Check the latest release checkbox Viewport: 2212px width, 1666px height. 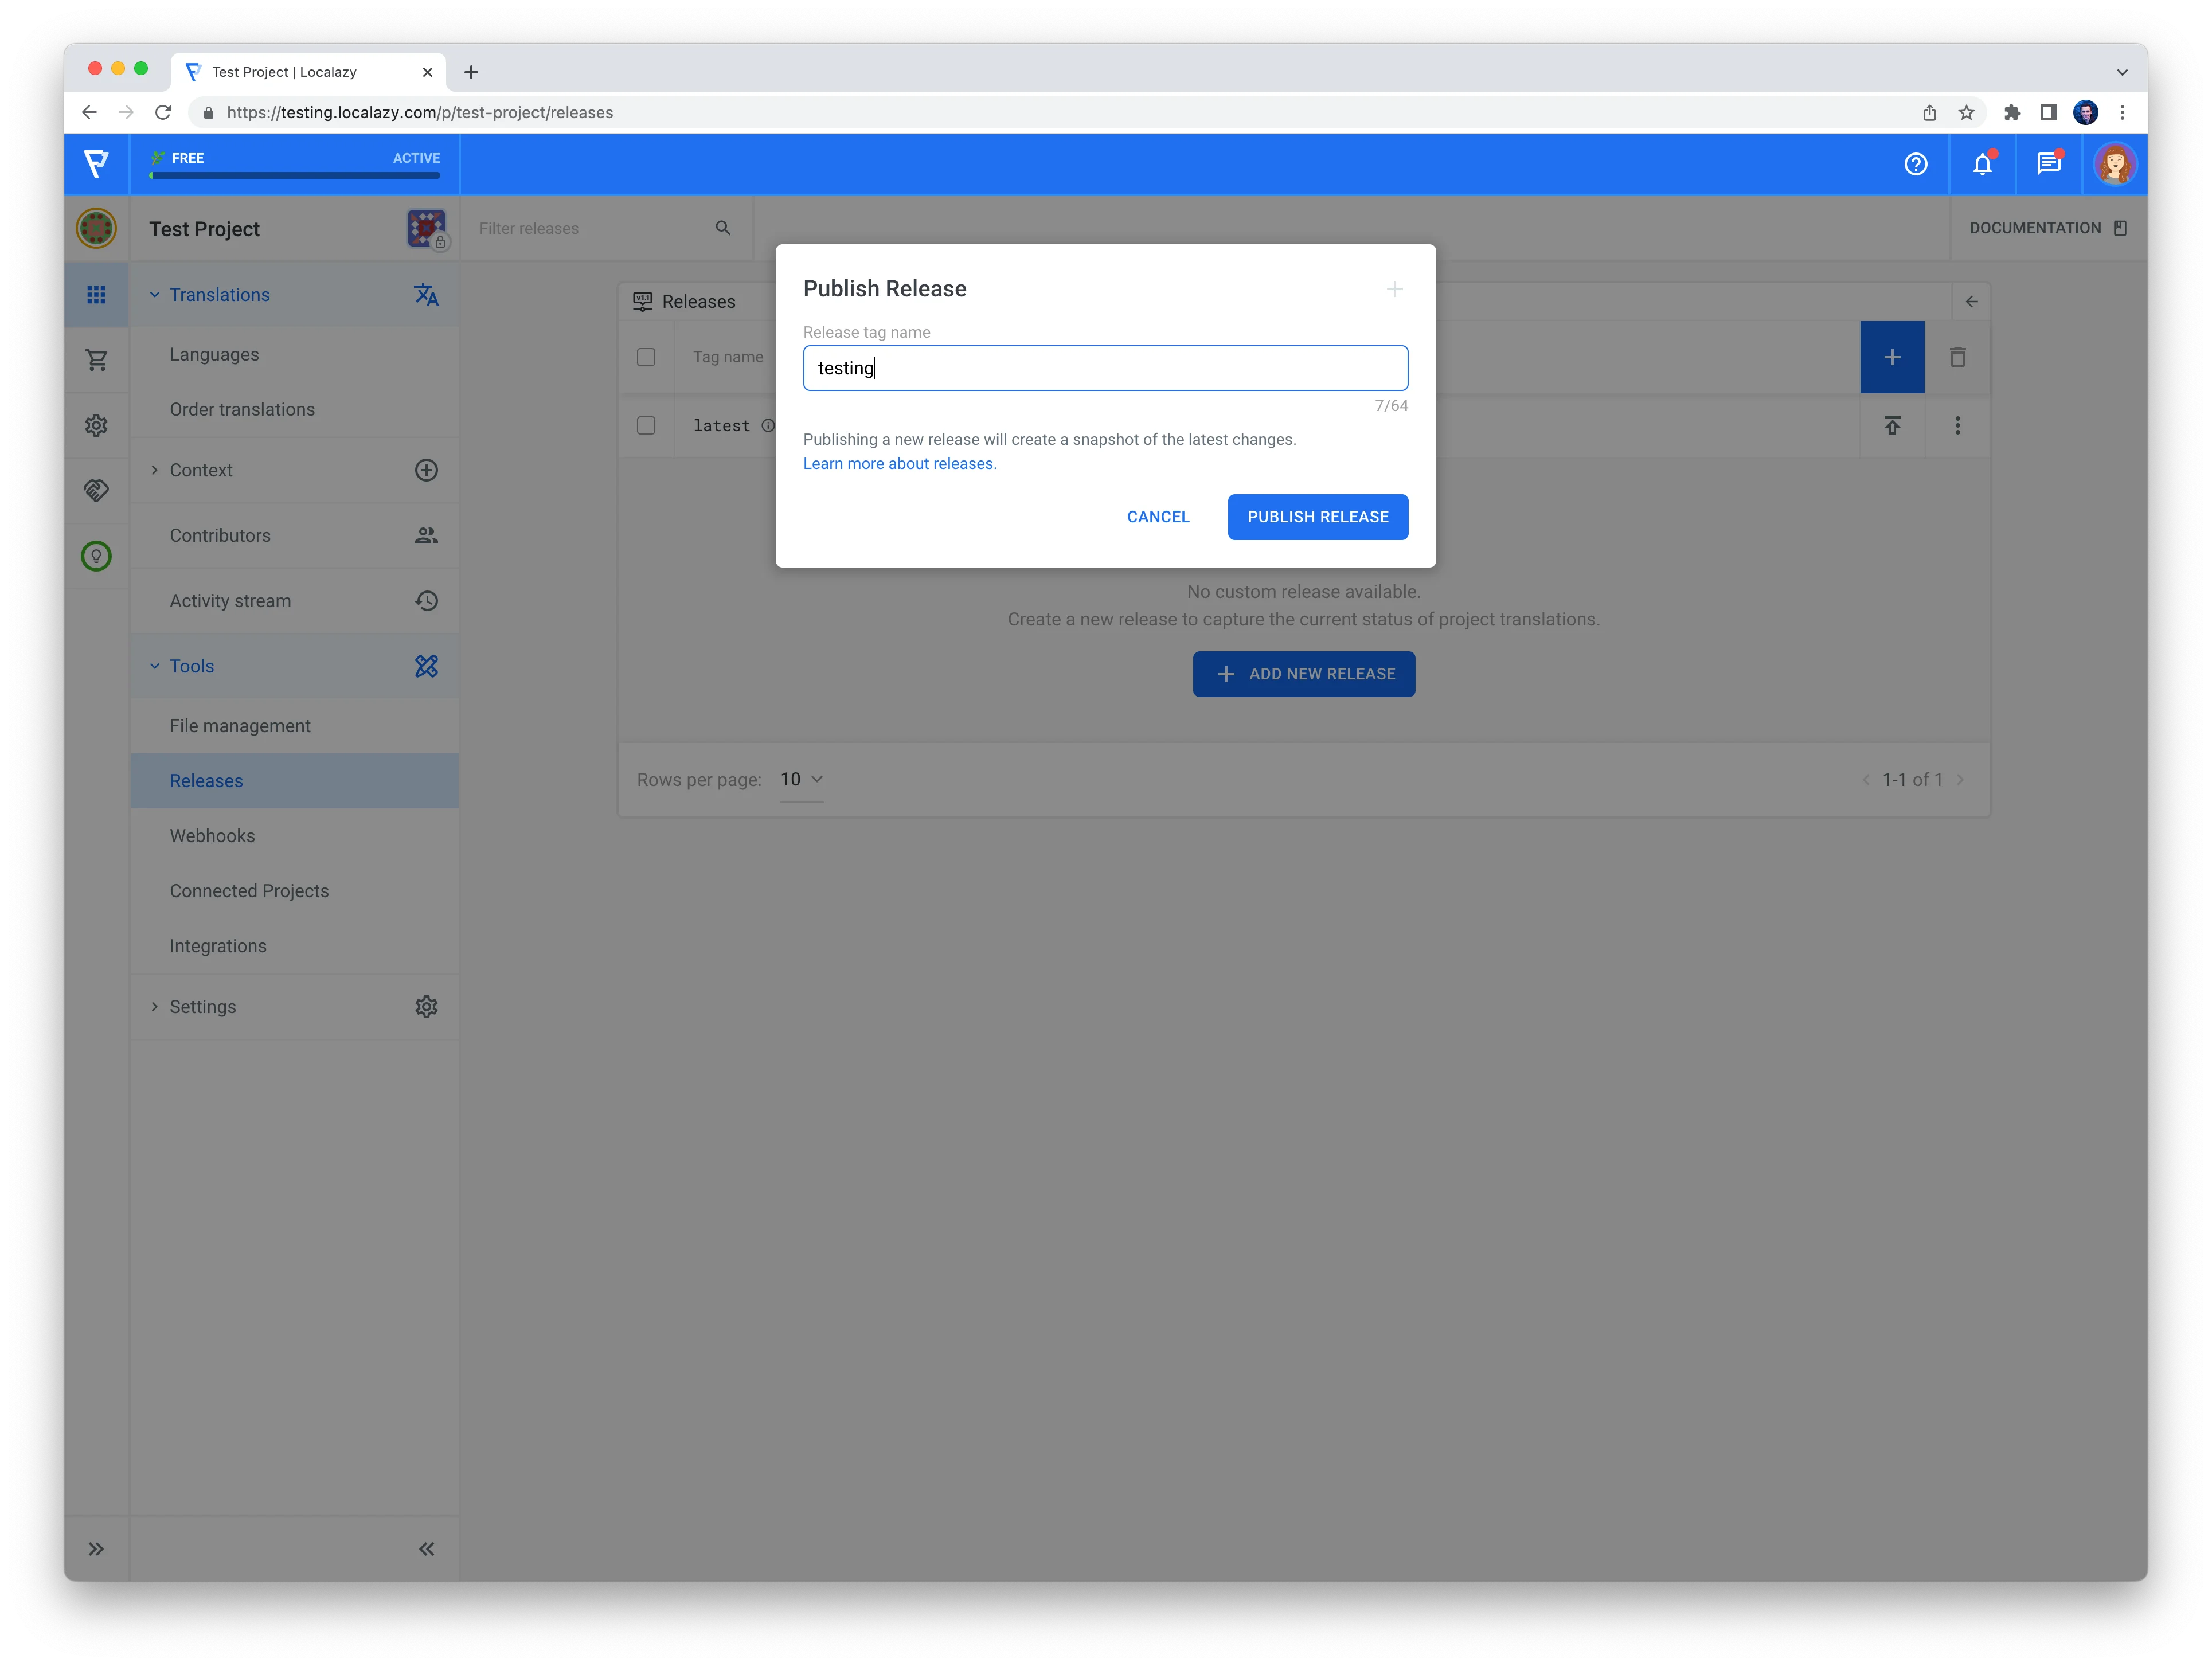pos(646,426)
